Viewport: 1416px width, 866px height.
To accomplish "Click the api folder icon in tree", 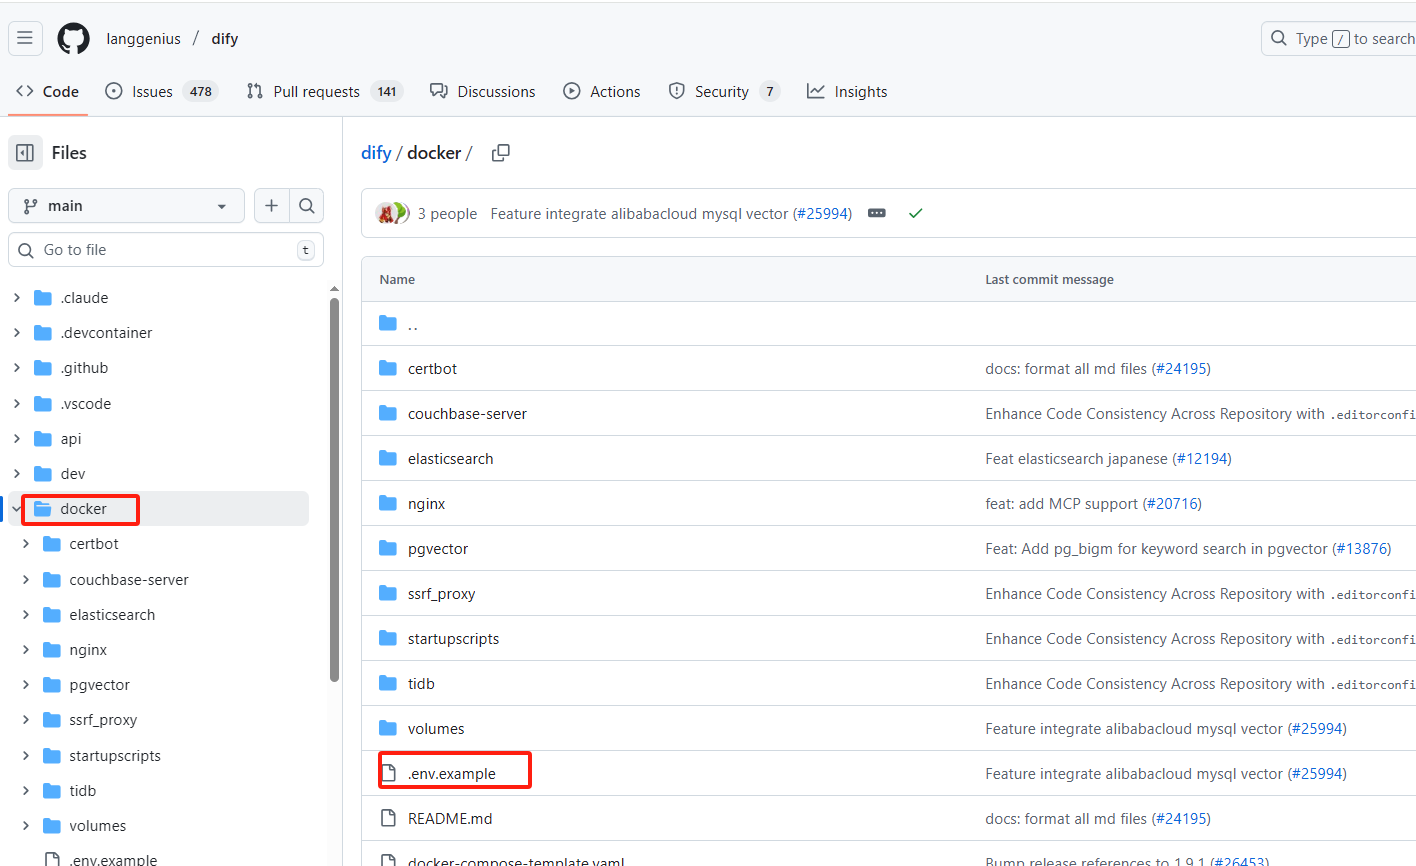I will pyautogui.click(x=43, y=438).
